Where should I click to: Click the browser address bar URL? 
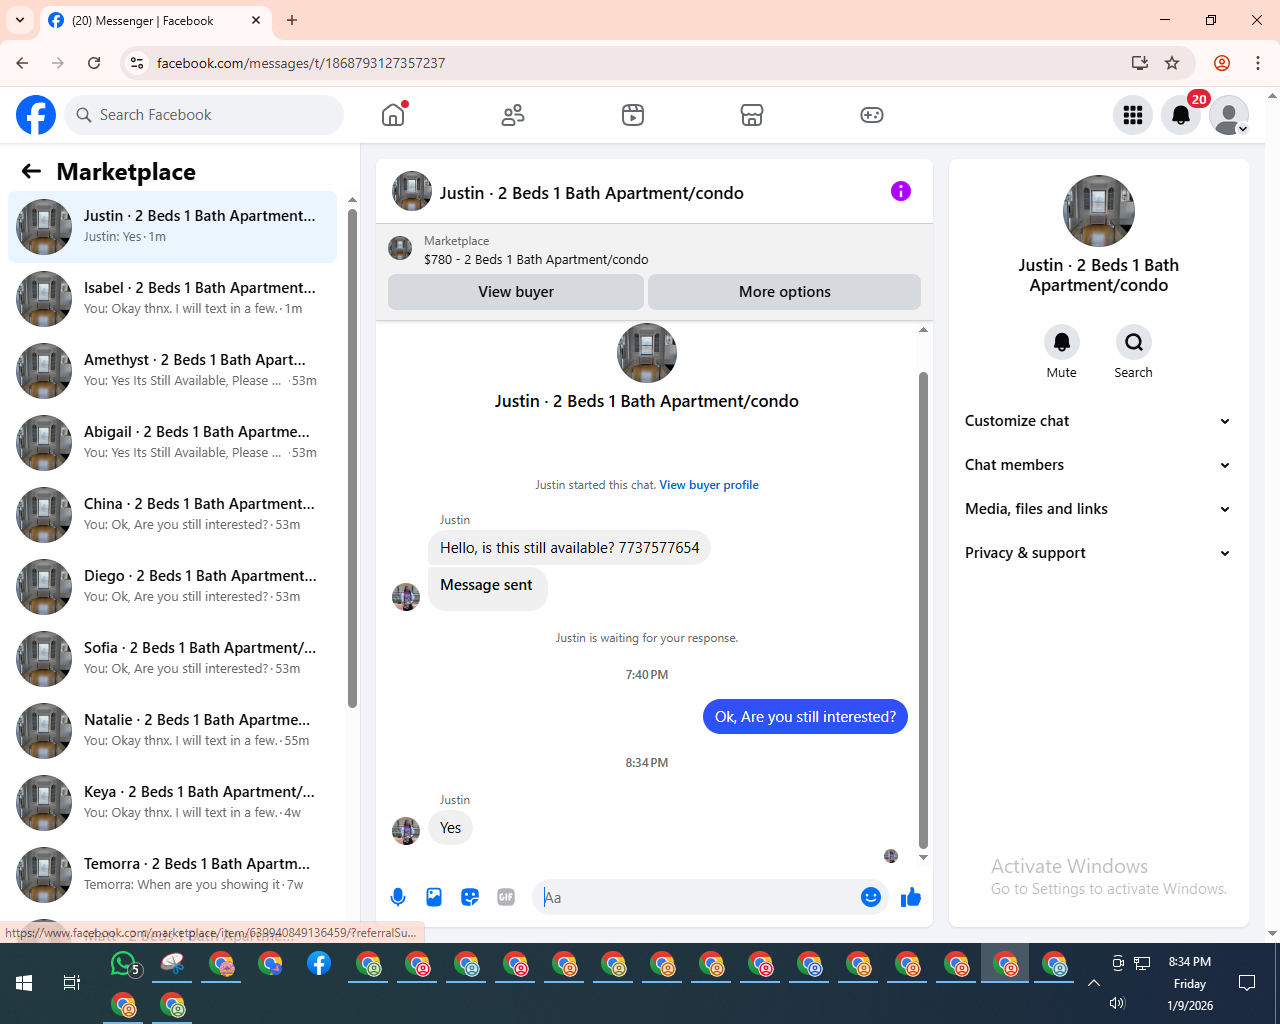pos(301,63)
